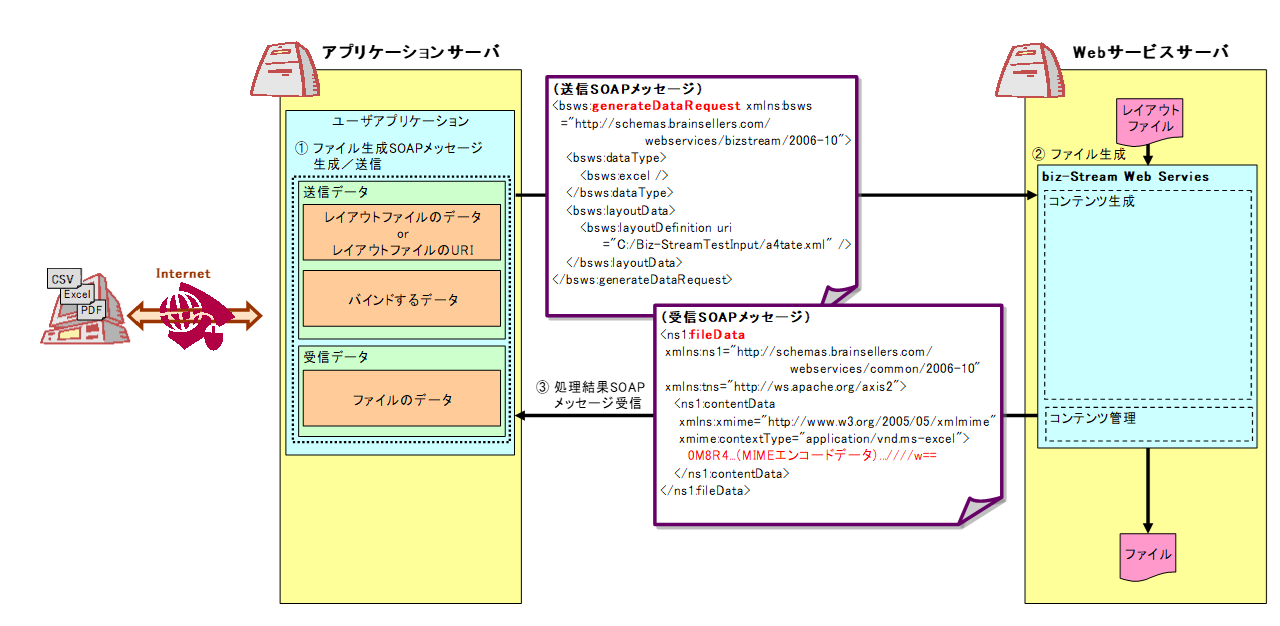Click the 受信データ group label
The width and height of the screenshot is (1280, 626).
(336, 357)
